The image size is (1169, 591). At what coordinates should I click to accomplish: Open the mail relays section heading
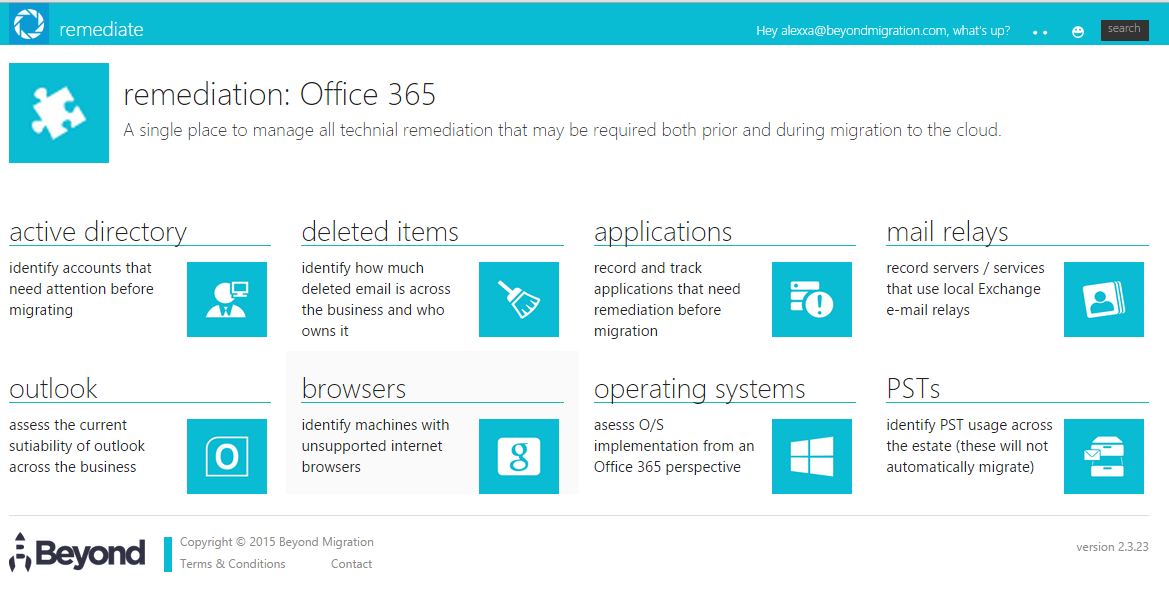tap(948, 233)
